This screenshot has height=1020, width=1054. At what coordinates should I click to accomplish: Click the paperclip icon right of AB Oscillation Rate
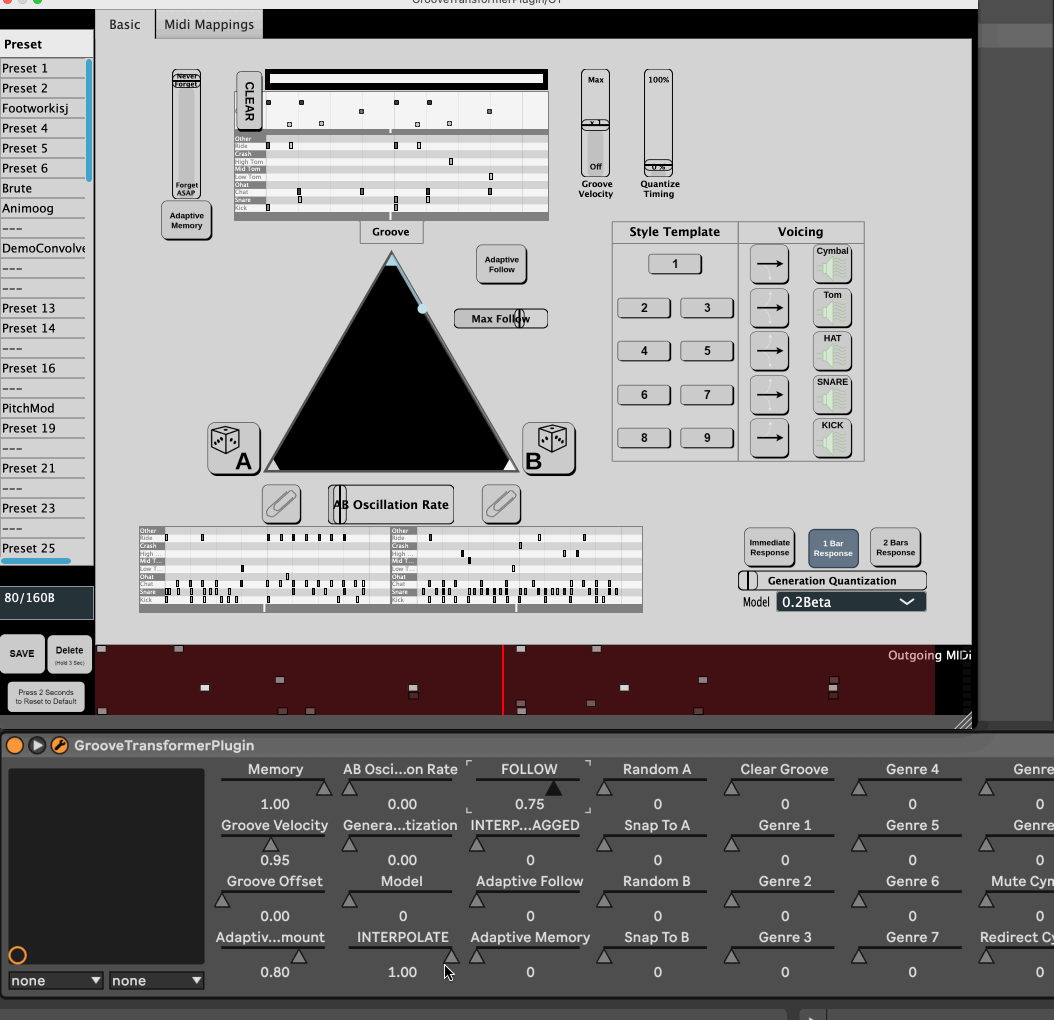coord(501,504)
